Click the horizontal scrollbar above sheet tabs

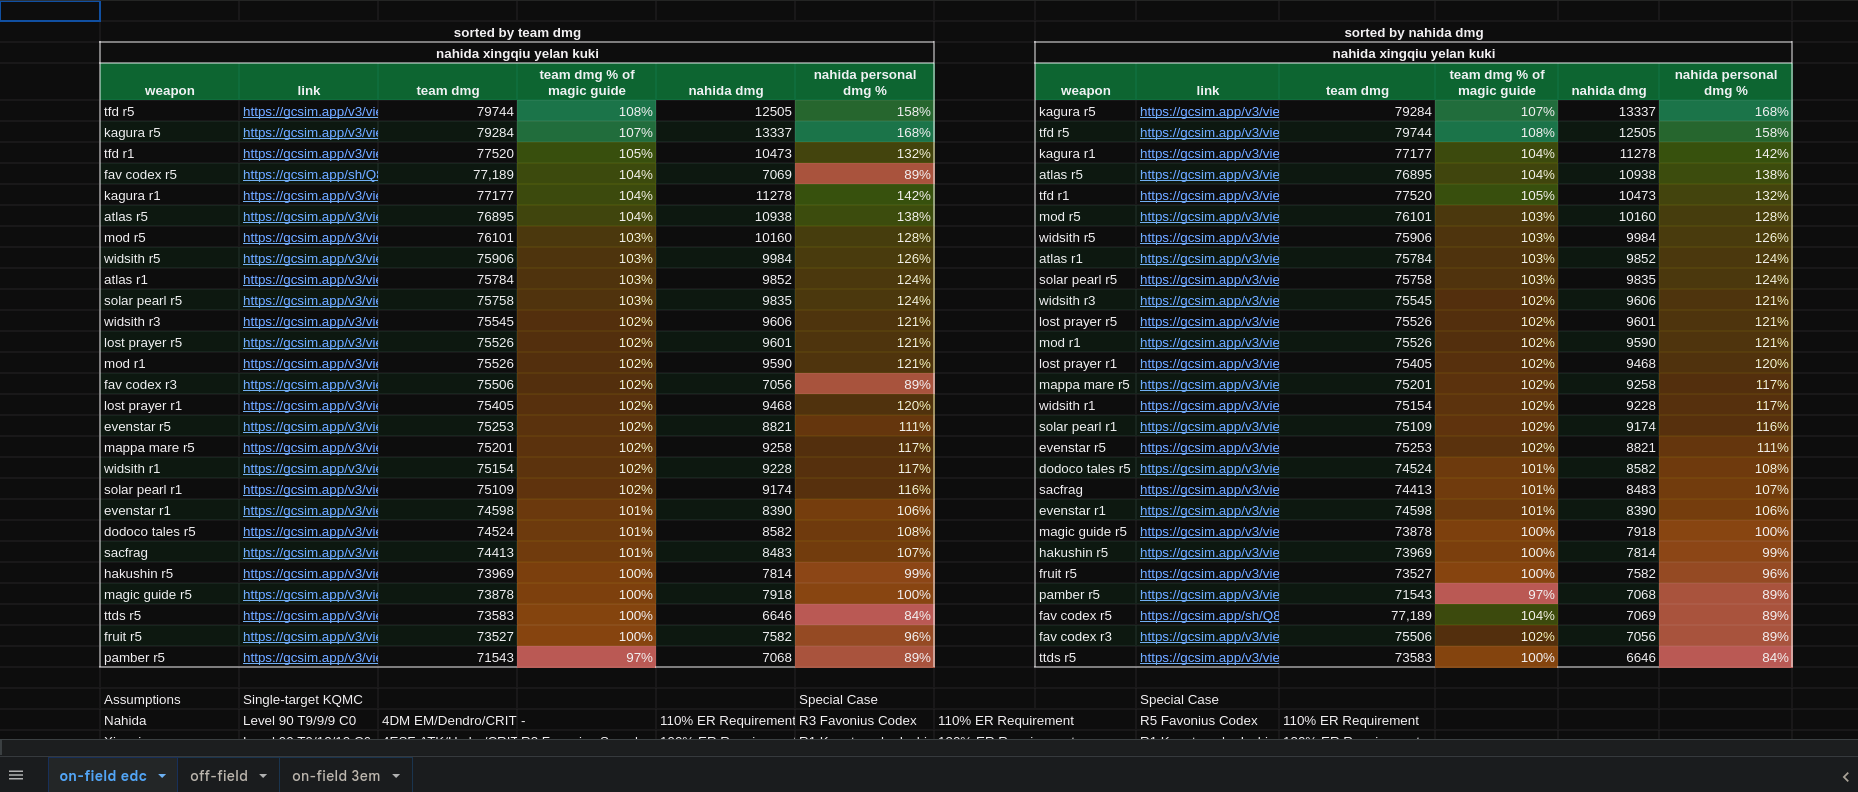[x=928, y=747]
